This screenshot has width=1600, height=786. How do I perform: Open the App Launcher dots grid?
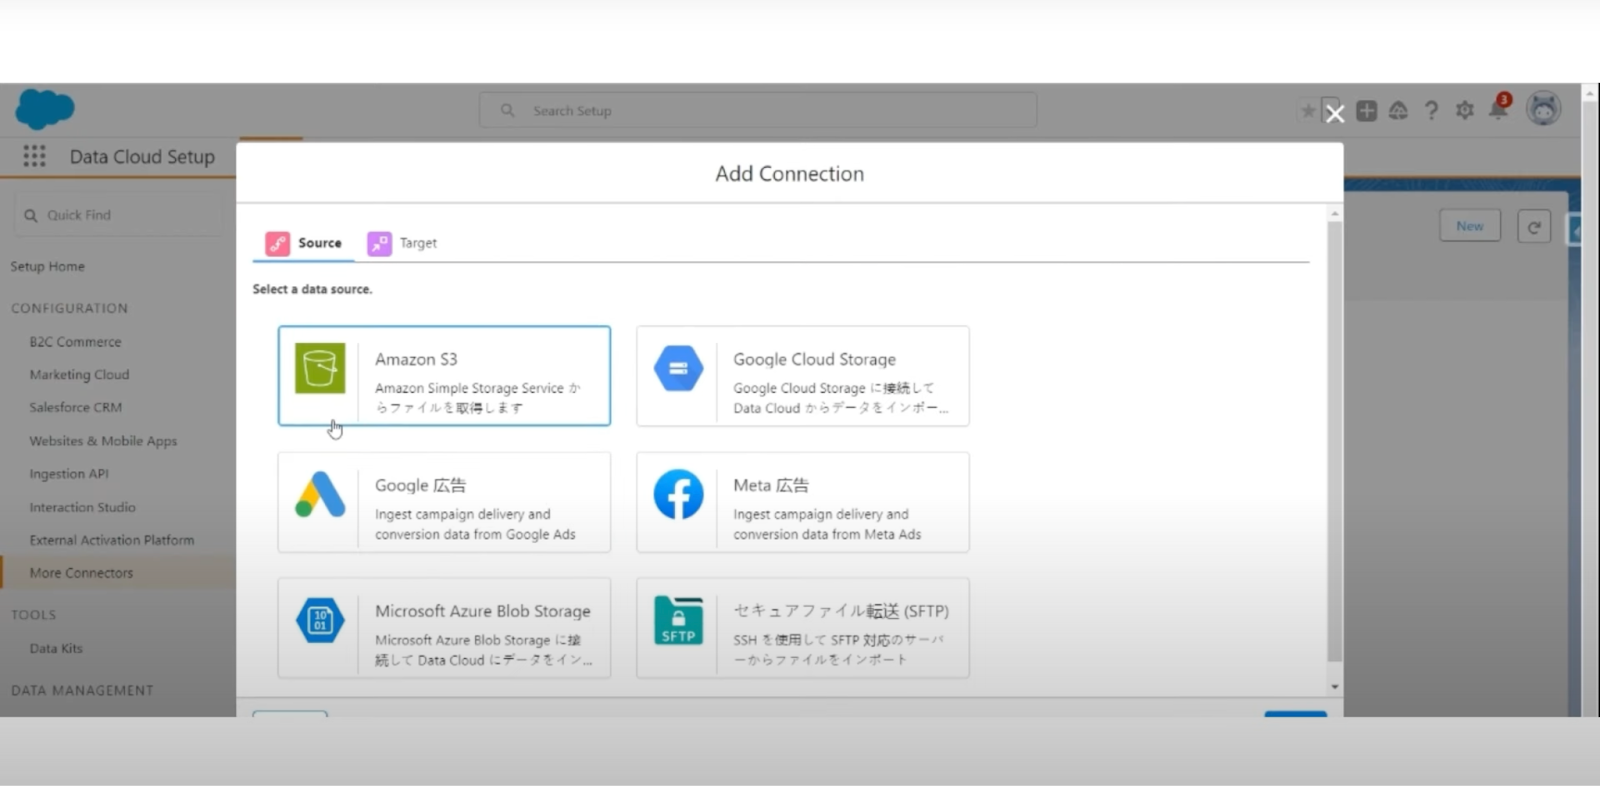34,156
